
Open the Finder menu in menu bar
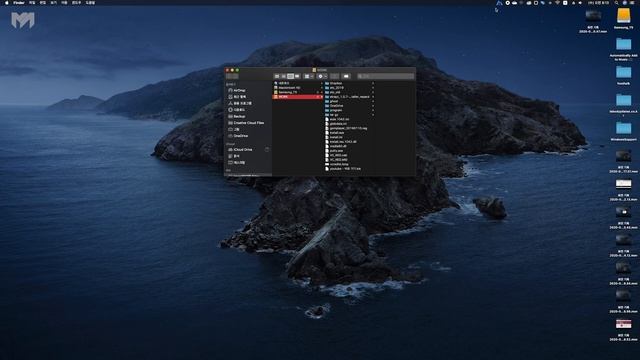[x=19, y=2]
